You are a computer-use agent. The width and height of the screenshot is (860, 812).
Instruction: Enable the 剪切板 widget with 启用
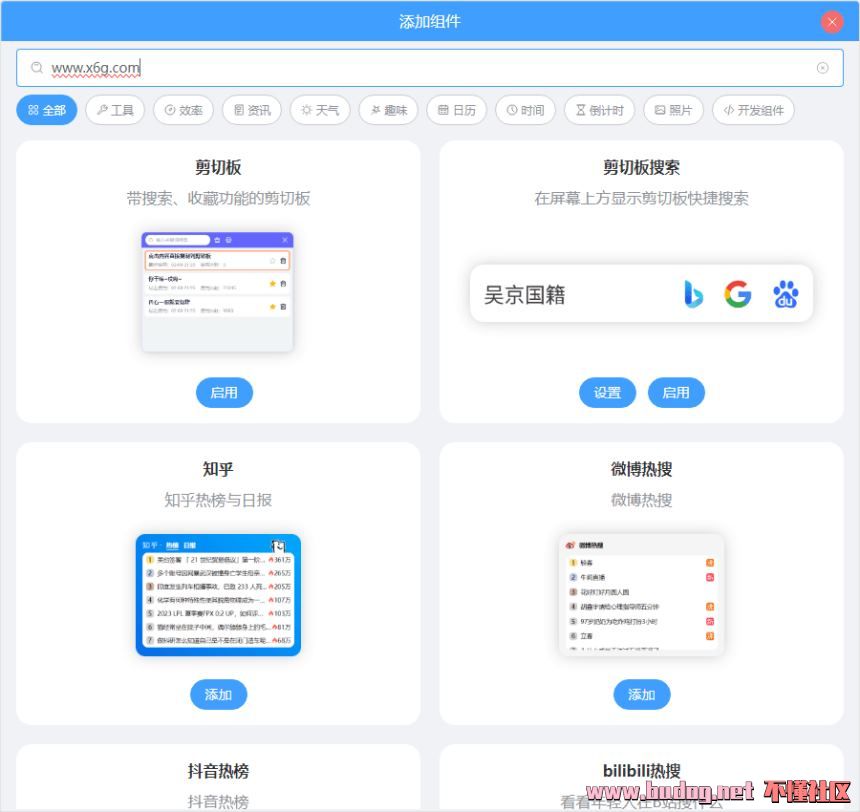tap(224, 392)
